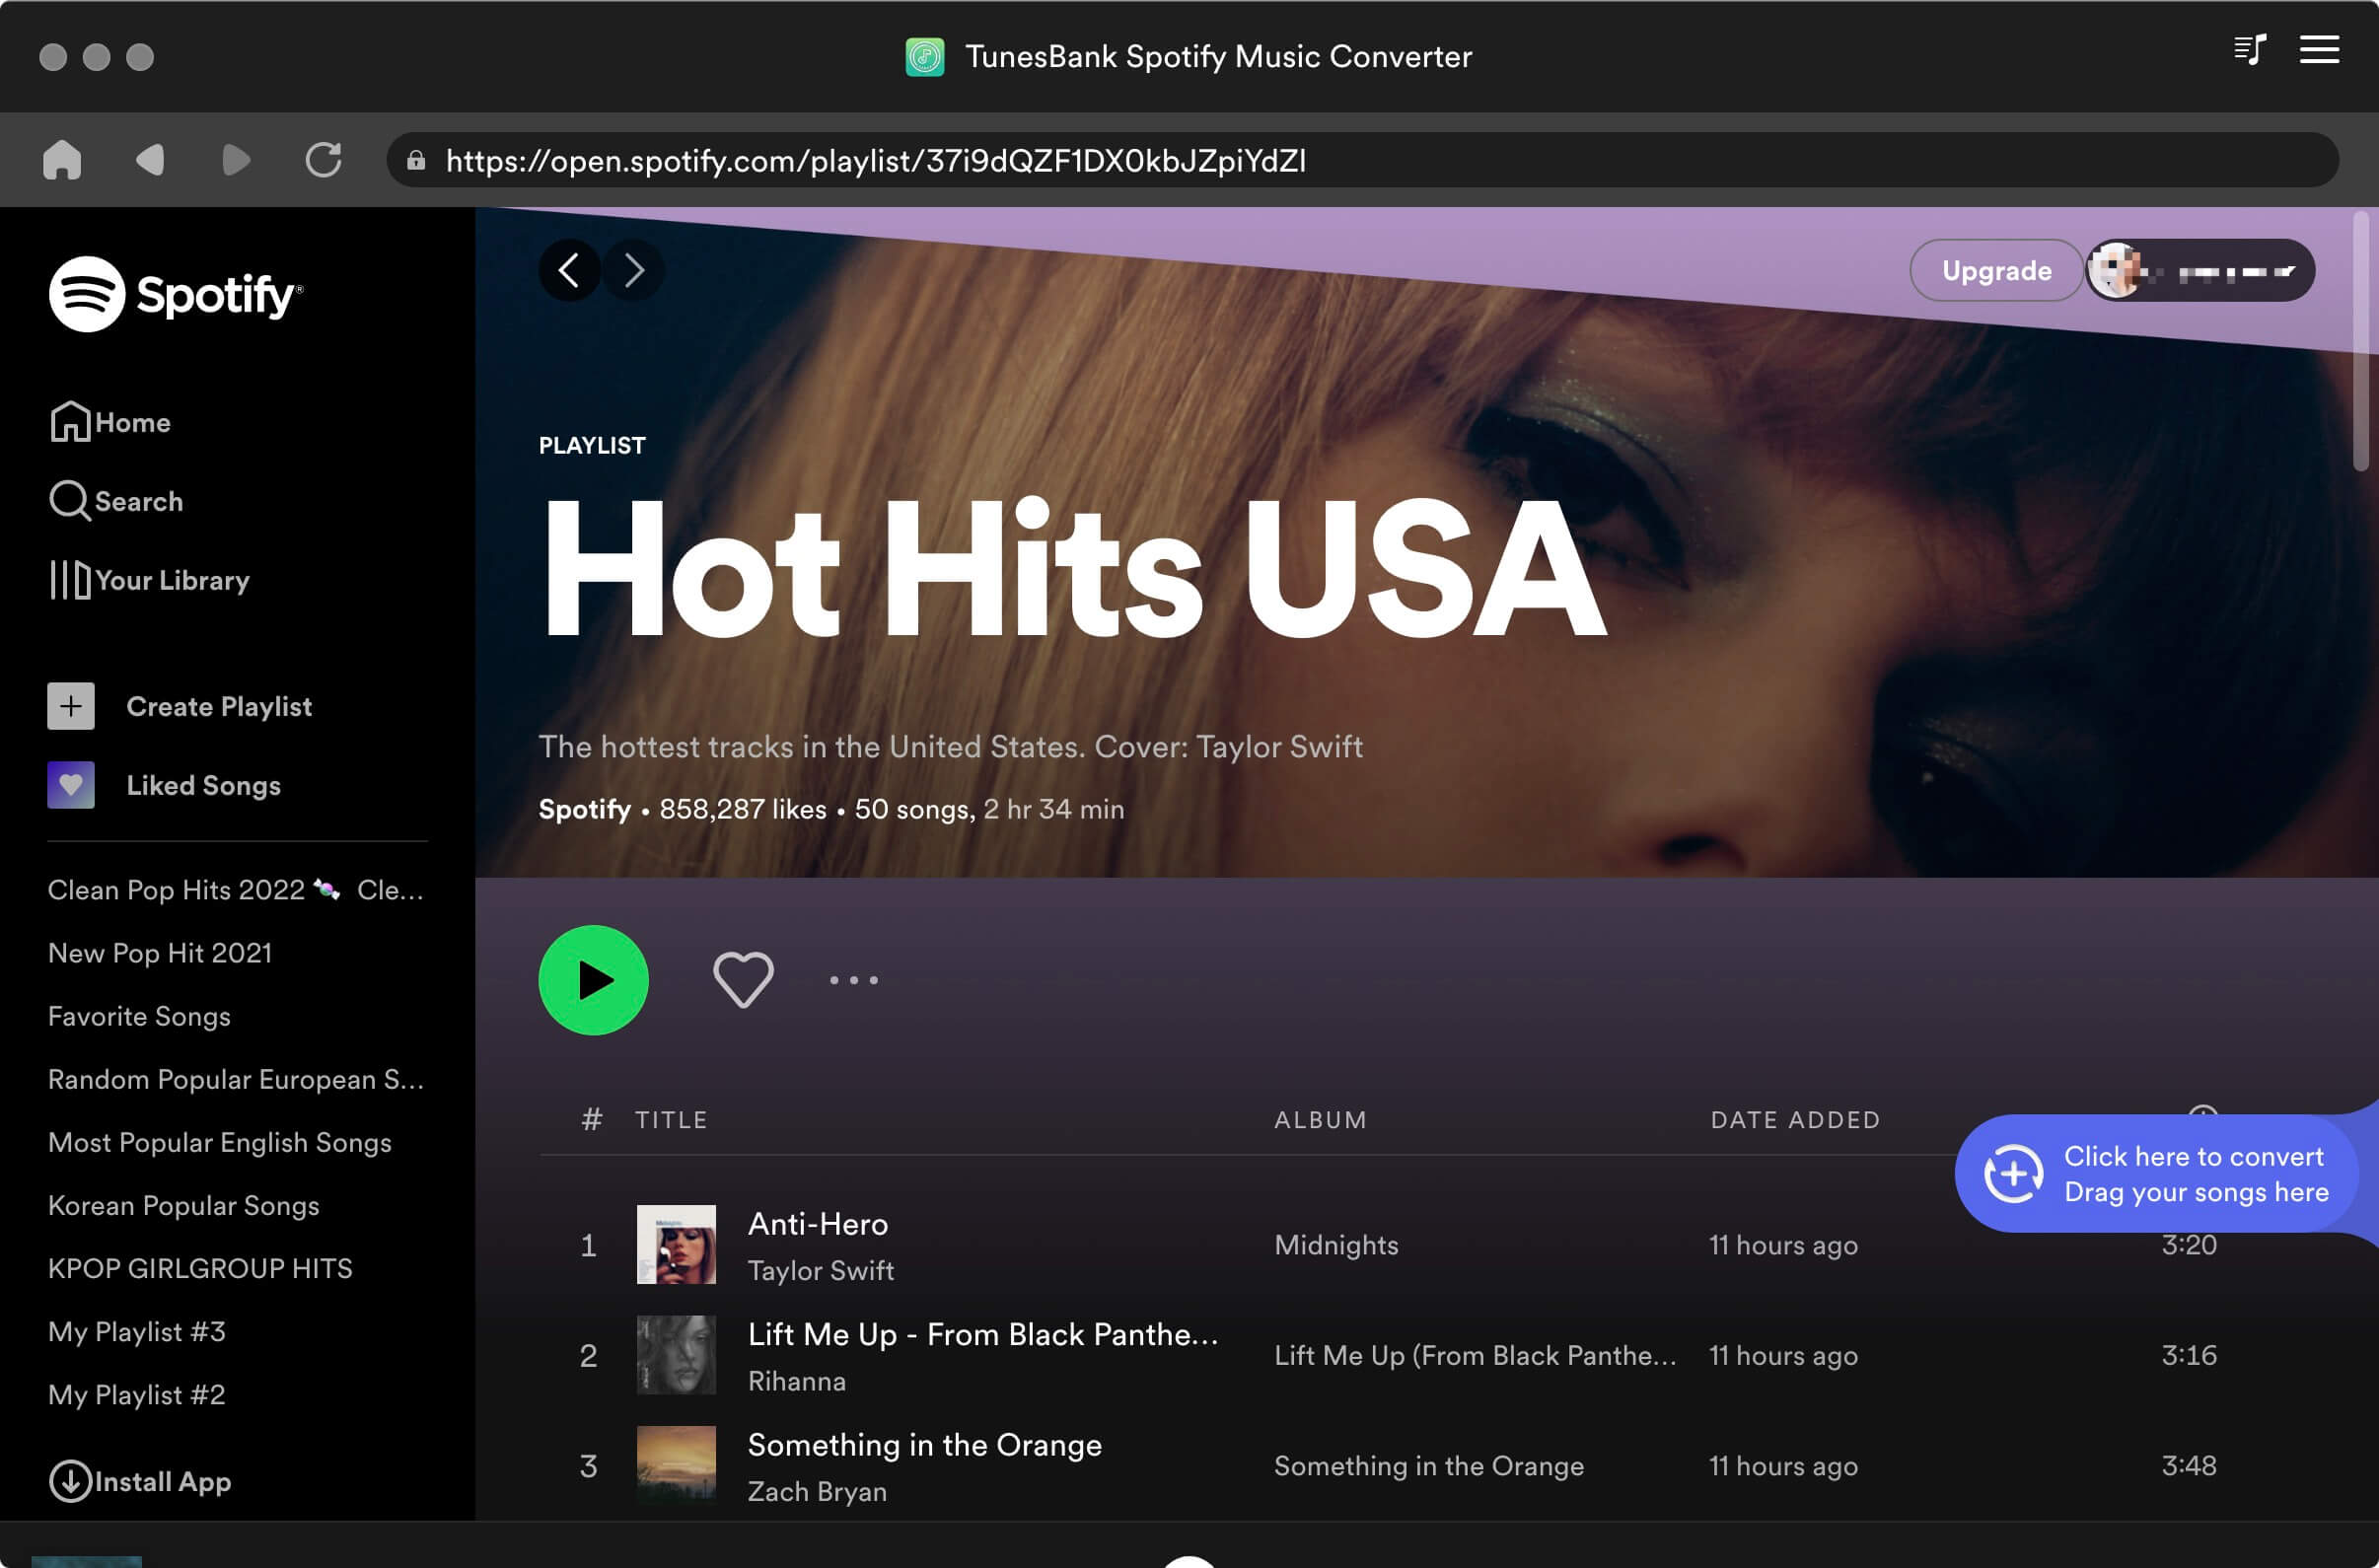Image resolution: width=2379 pixels, height=1568 pixels.
Task: Click the Install App download icon
Action: pos(70,1481)
